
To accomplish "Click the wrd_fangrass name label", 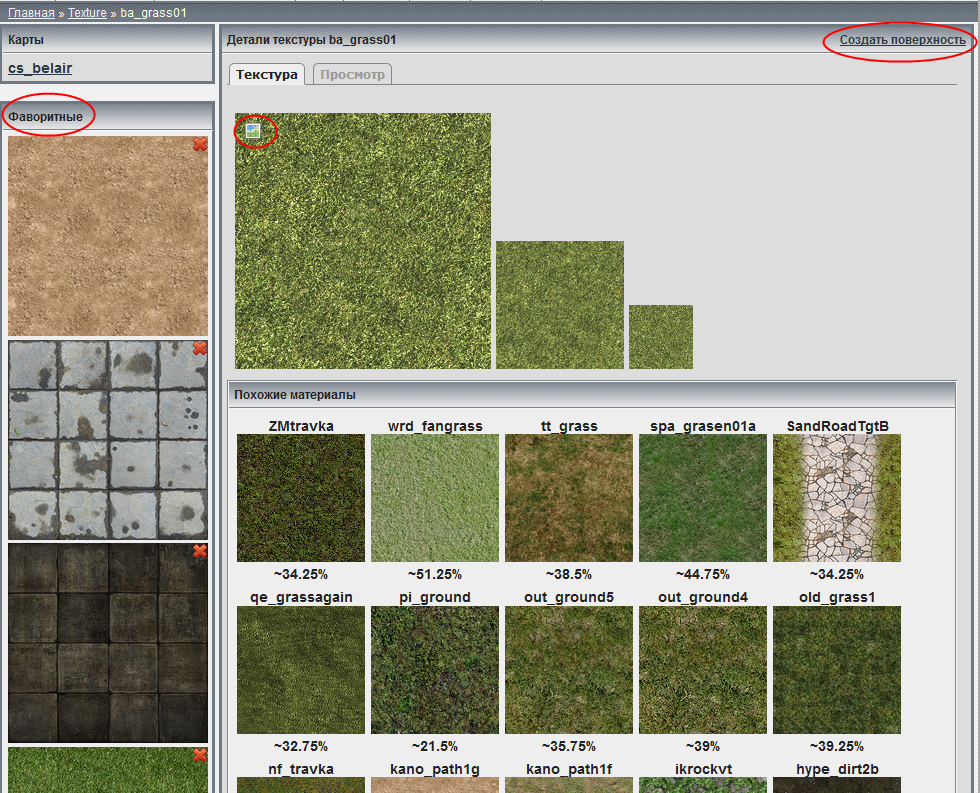I will (x=435, y=426).
